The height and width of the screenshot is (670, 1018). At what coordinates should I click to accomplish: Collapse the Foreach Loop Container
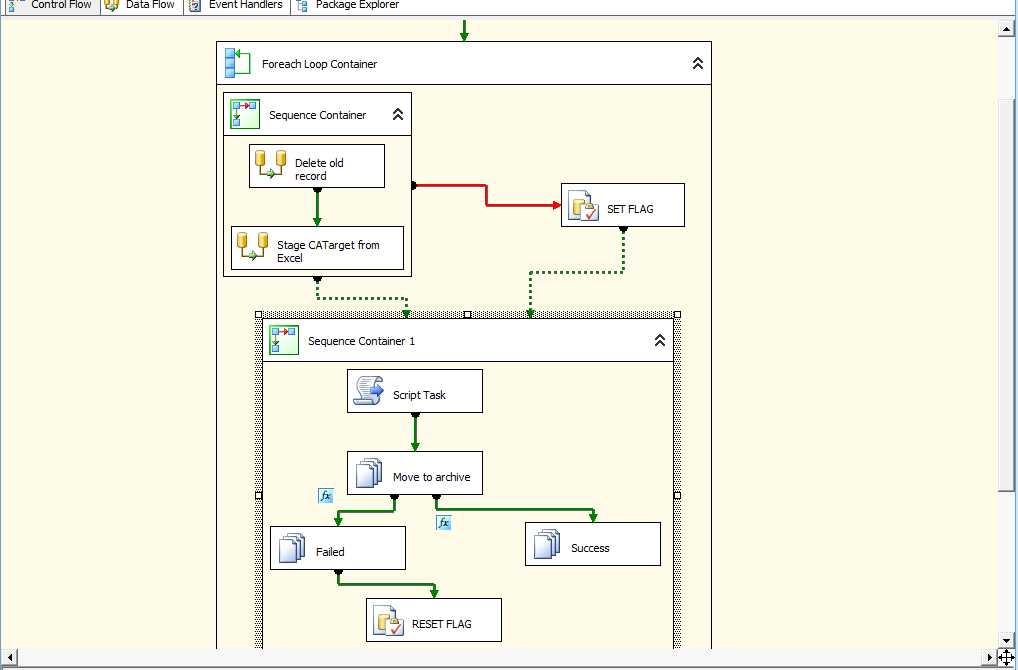pyautogui.click(x=697, y=63)
